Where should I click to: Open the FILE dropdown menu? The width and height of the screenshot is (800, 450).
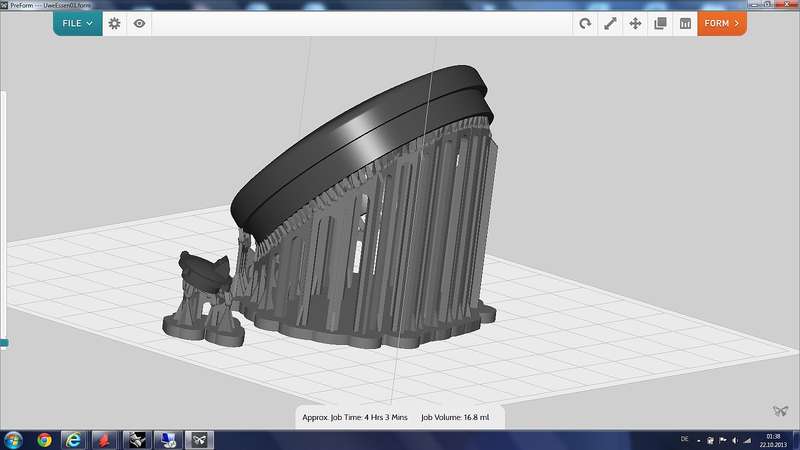click(x=78, y=23)
